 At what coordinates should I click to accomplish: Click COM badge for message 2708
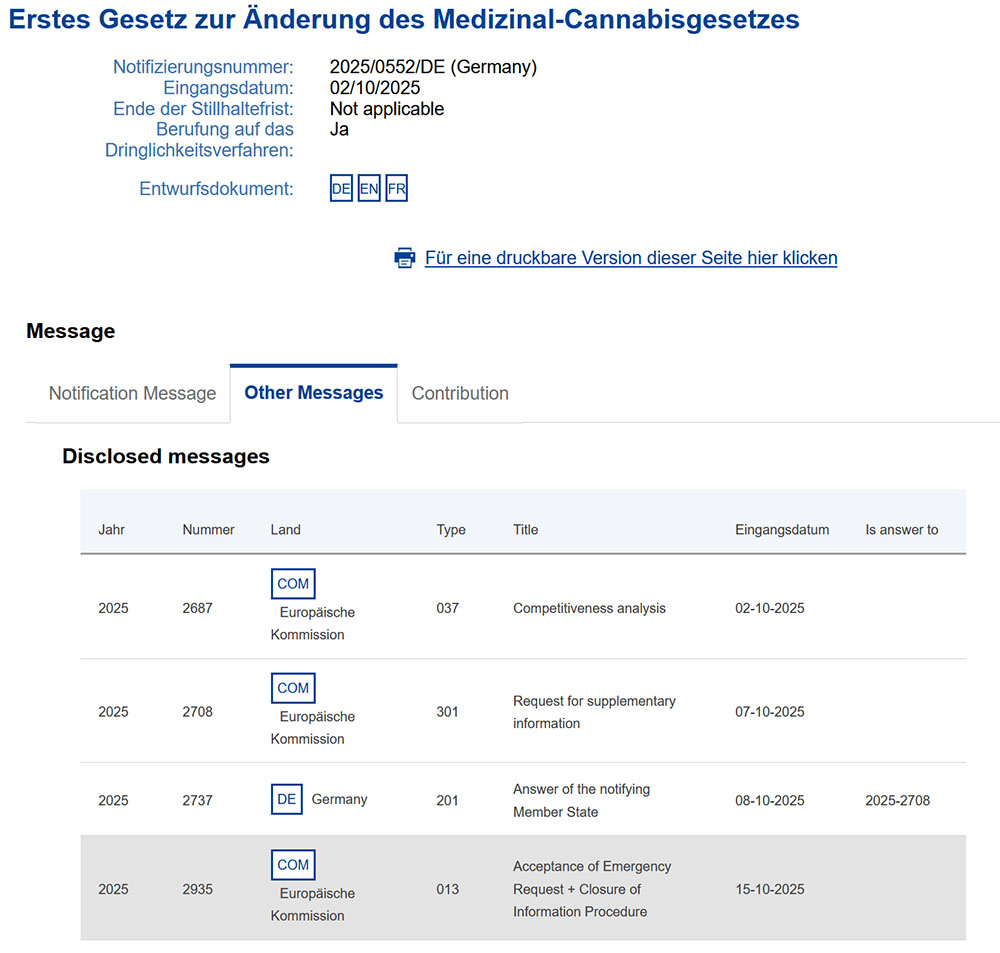coord(293,688)
